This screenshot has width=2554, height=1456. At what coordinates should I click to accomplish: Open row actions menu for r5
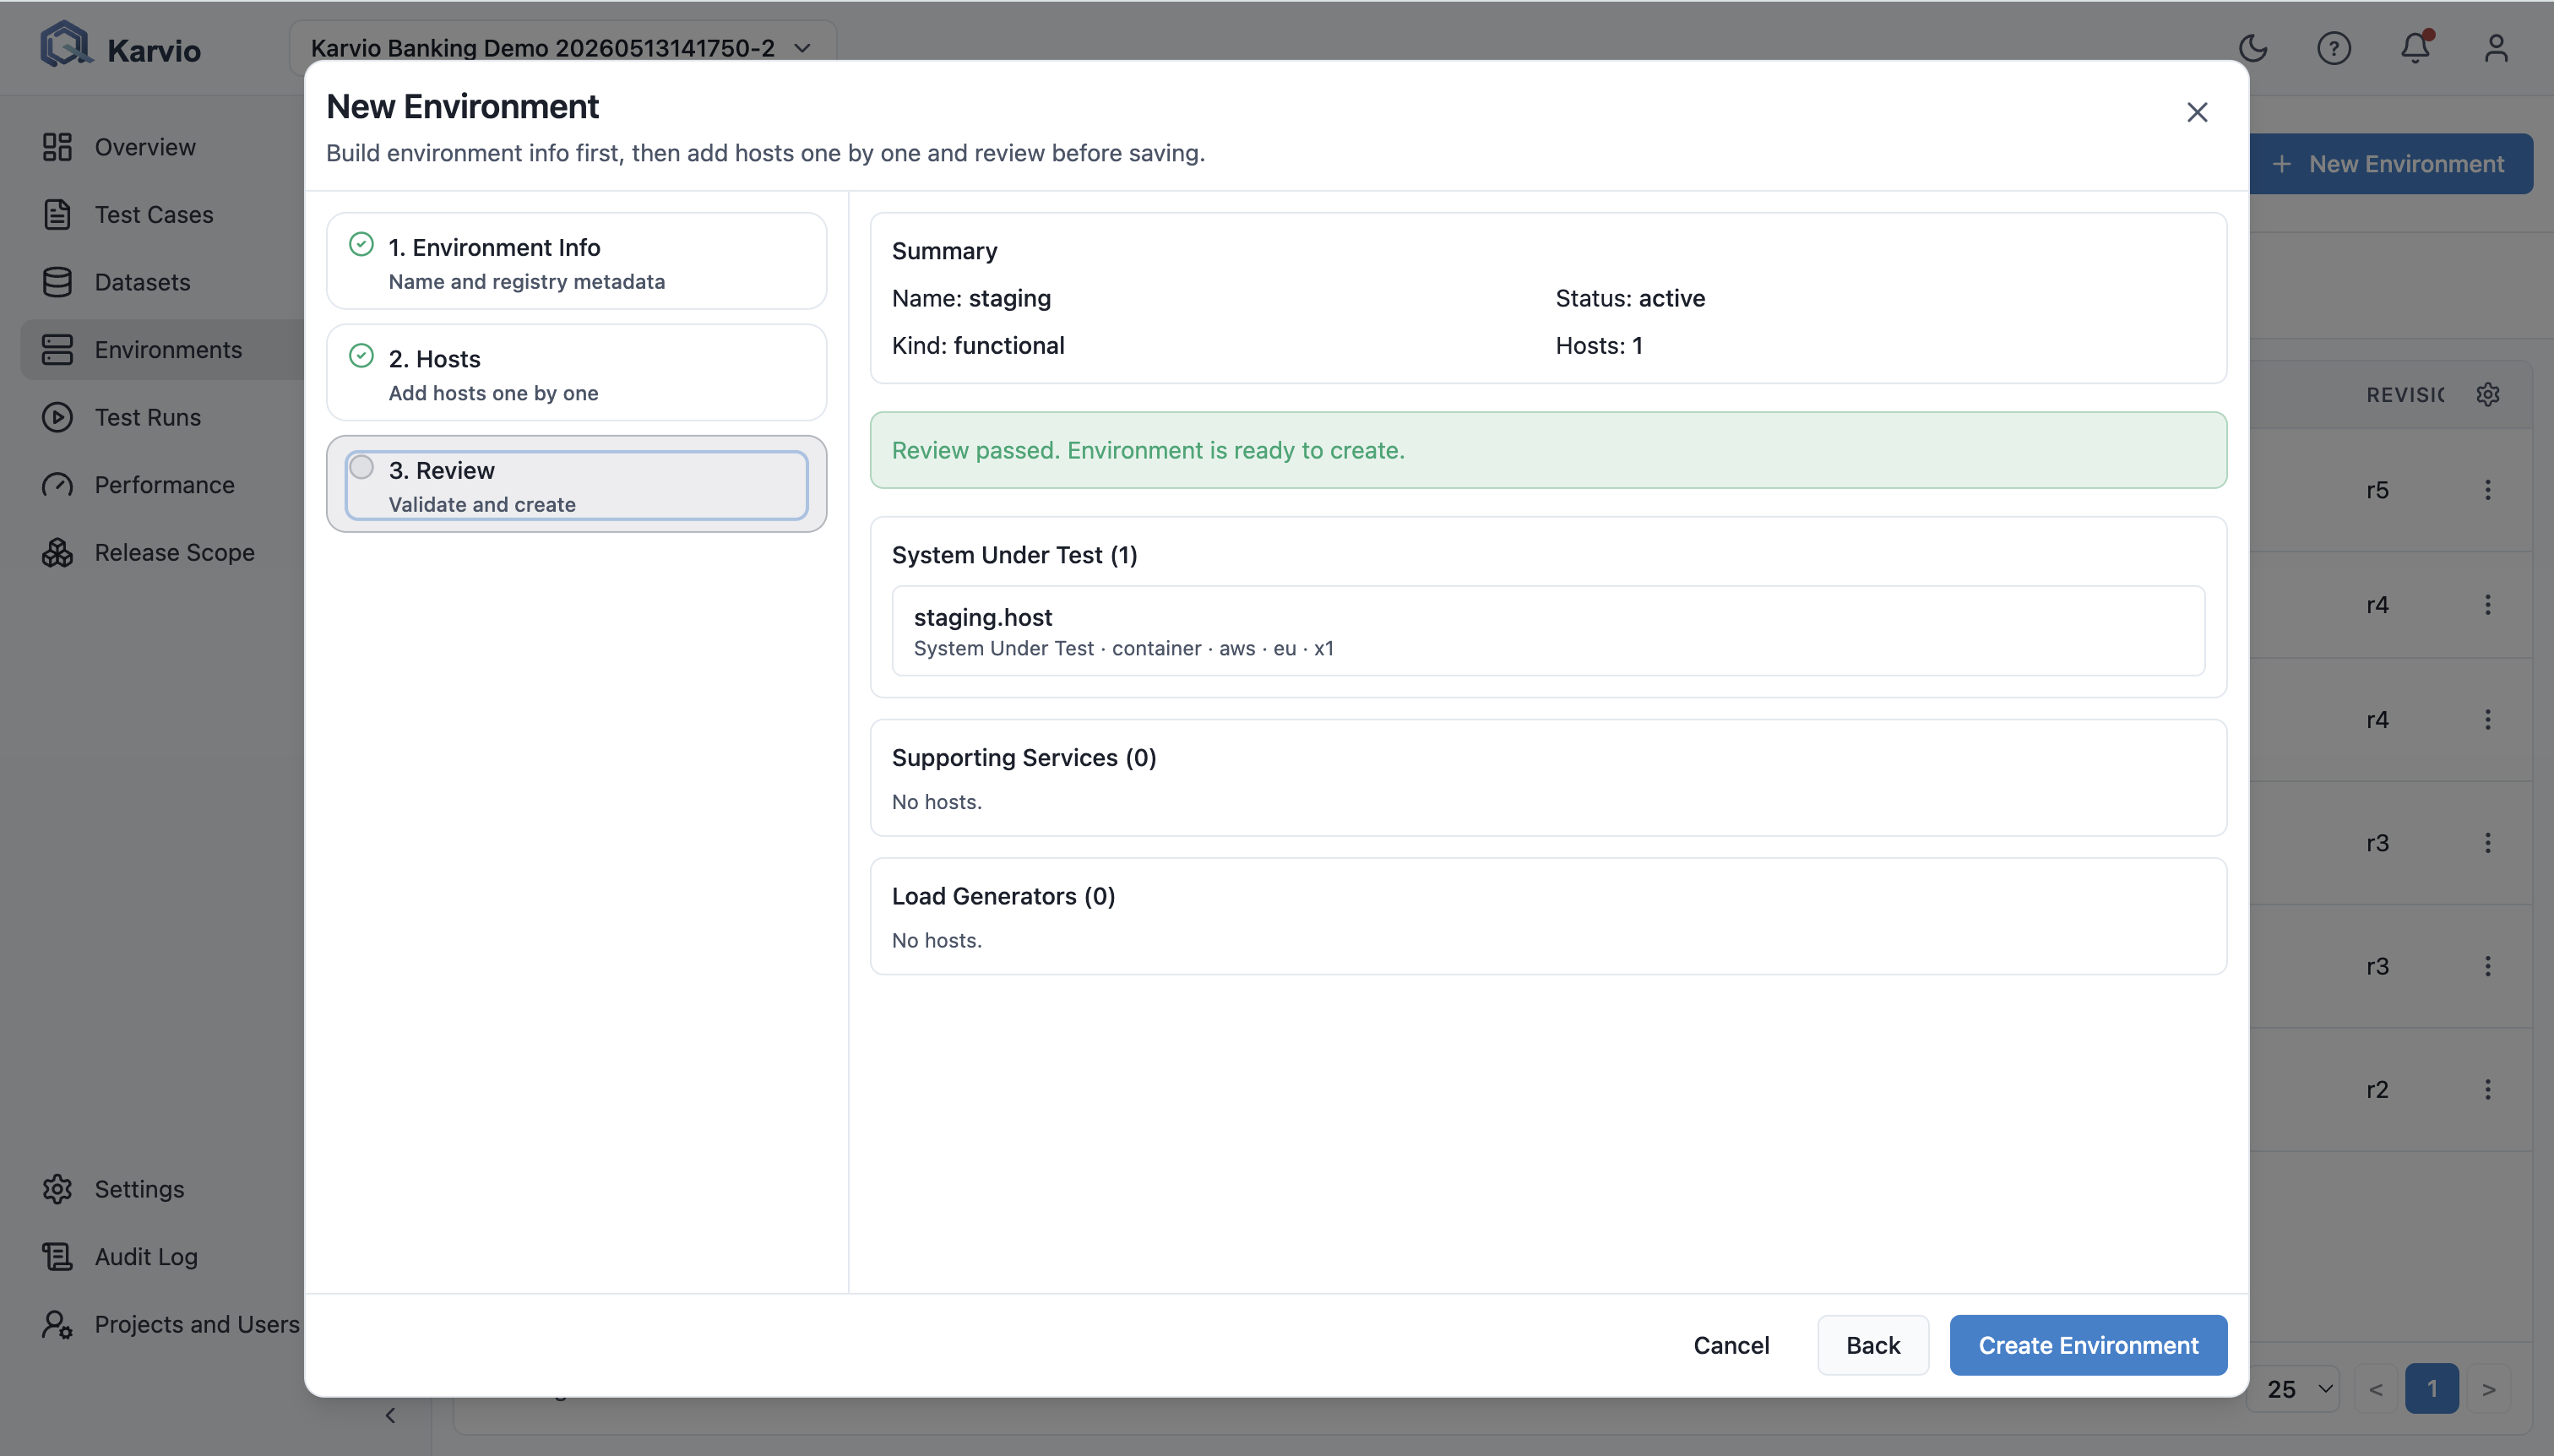2488,490
